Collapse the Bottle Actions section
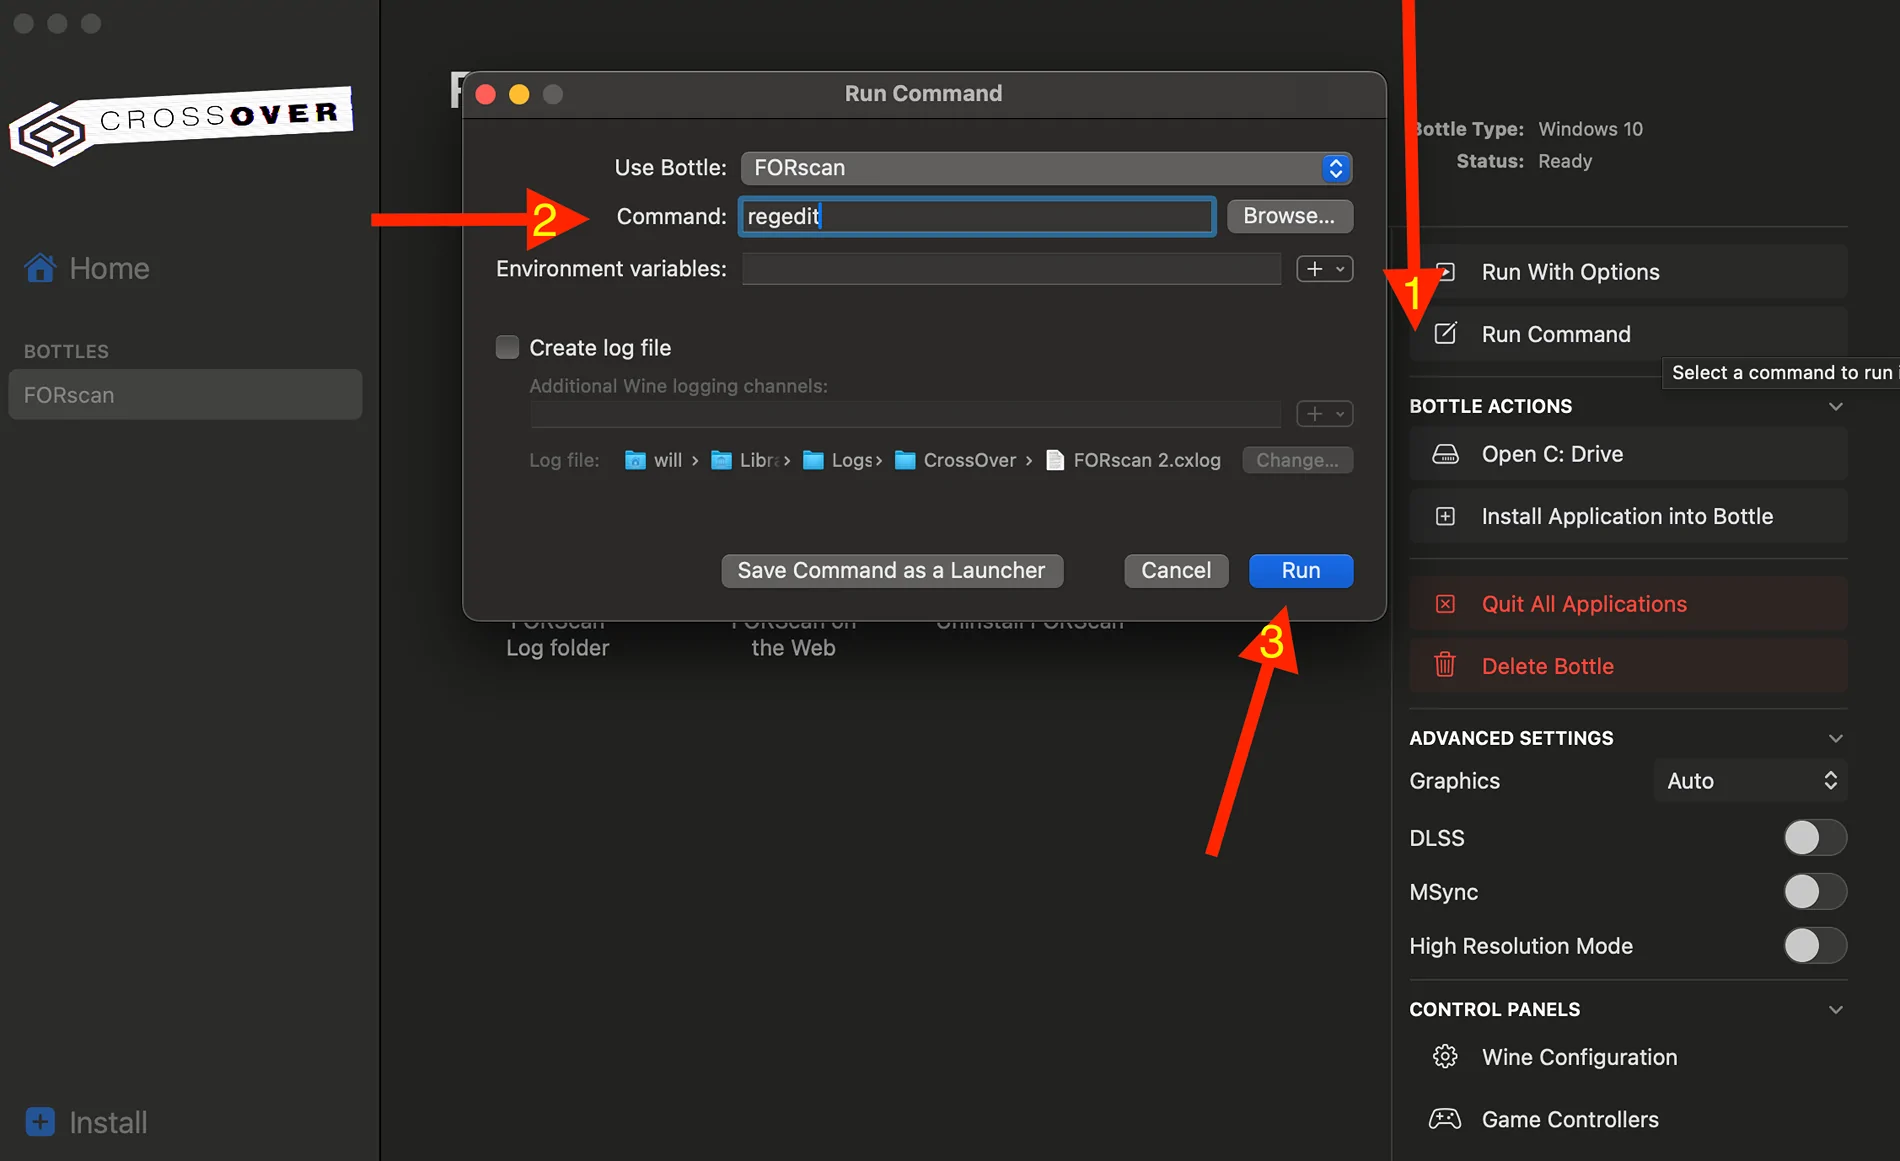The height and width of the screenshot is (1161, 1900). click(1836, 406)
